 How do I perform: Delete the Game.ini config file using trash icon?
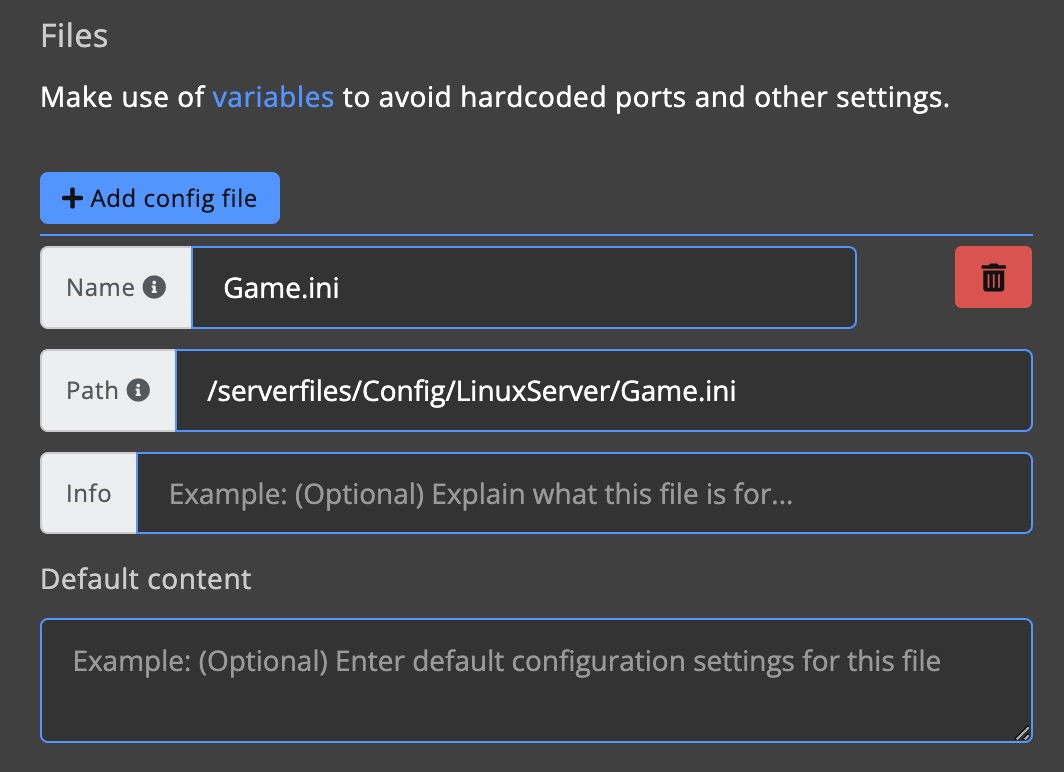click(993, 277)
